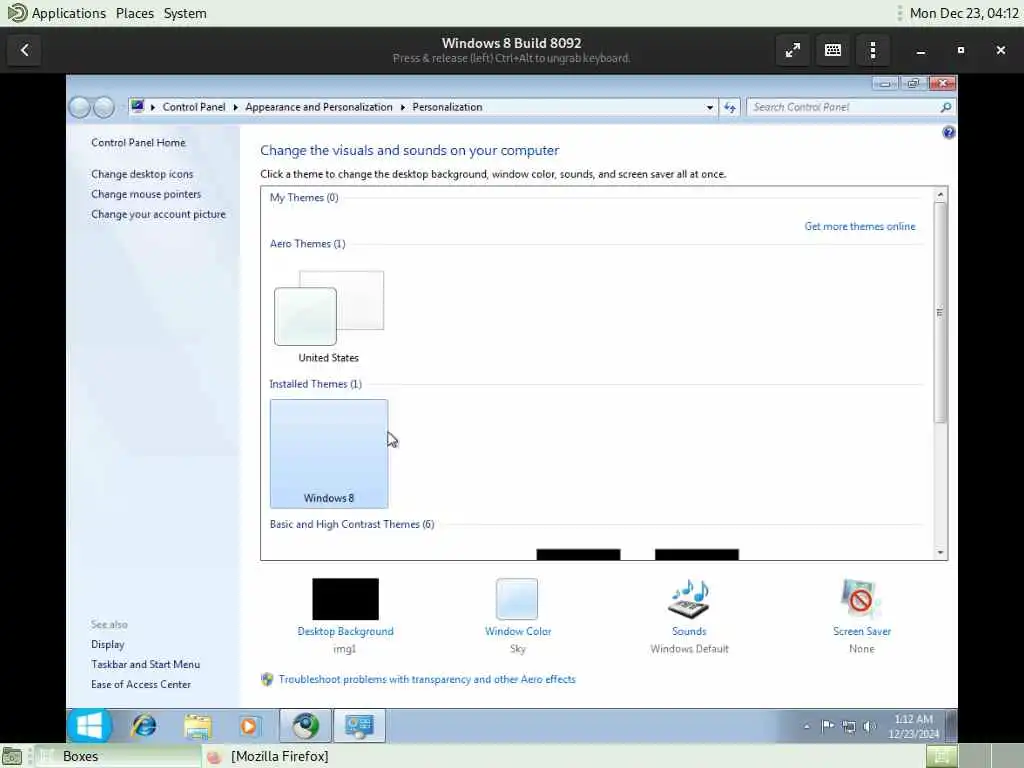Open Sounds settings icon
1024x768 pixels.
[x=689, y=599]
